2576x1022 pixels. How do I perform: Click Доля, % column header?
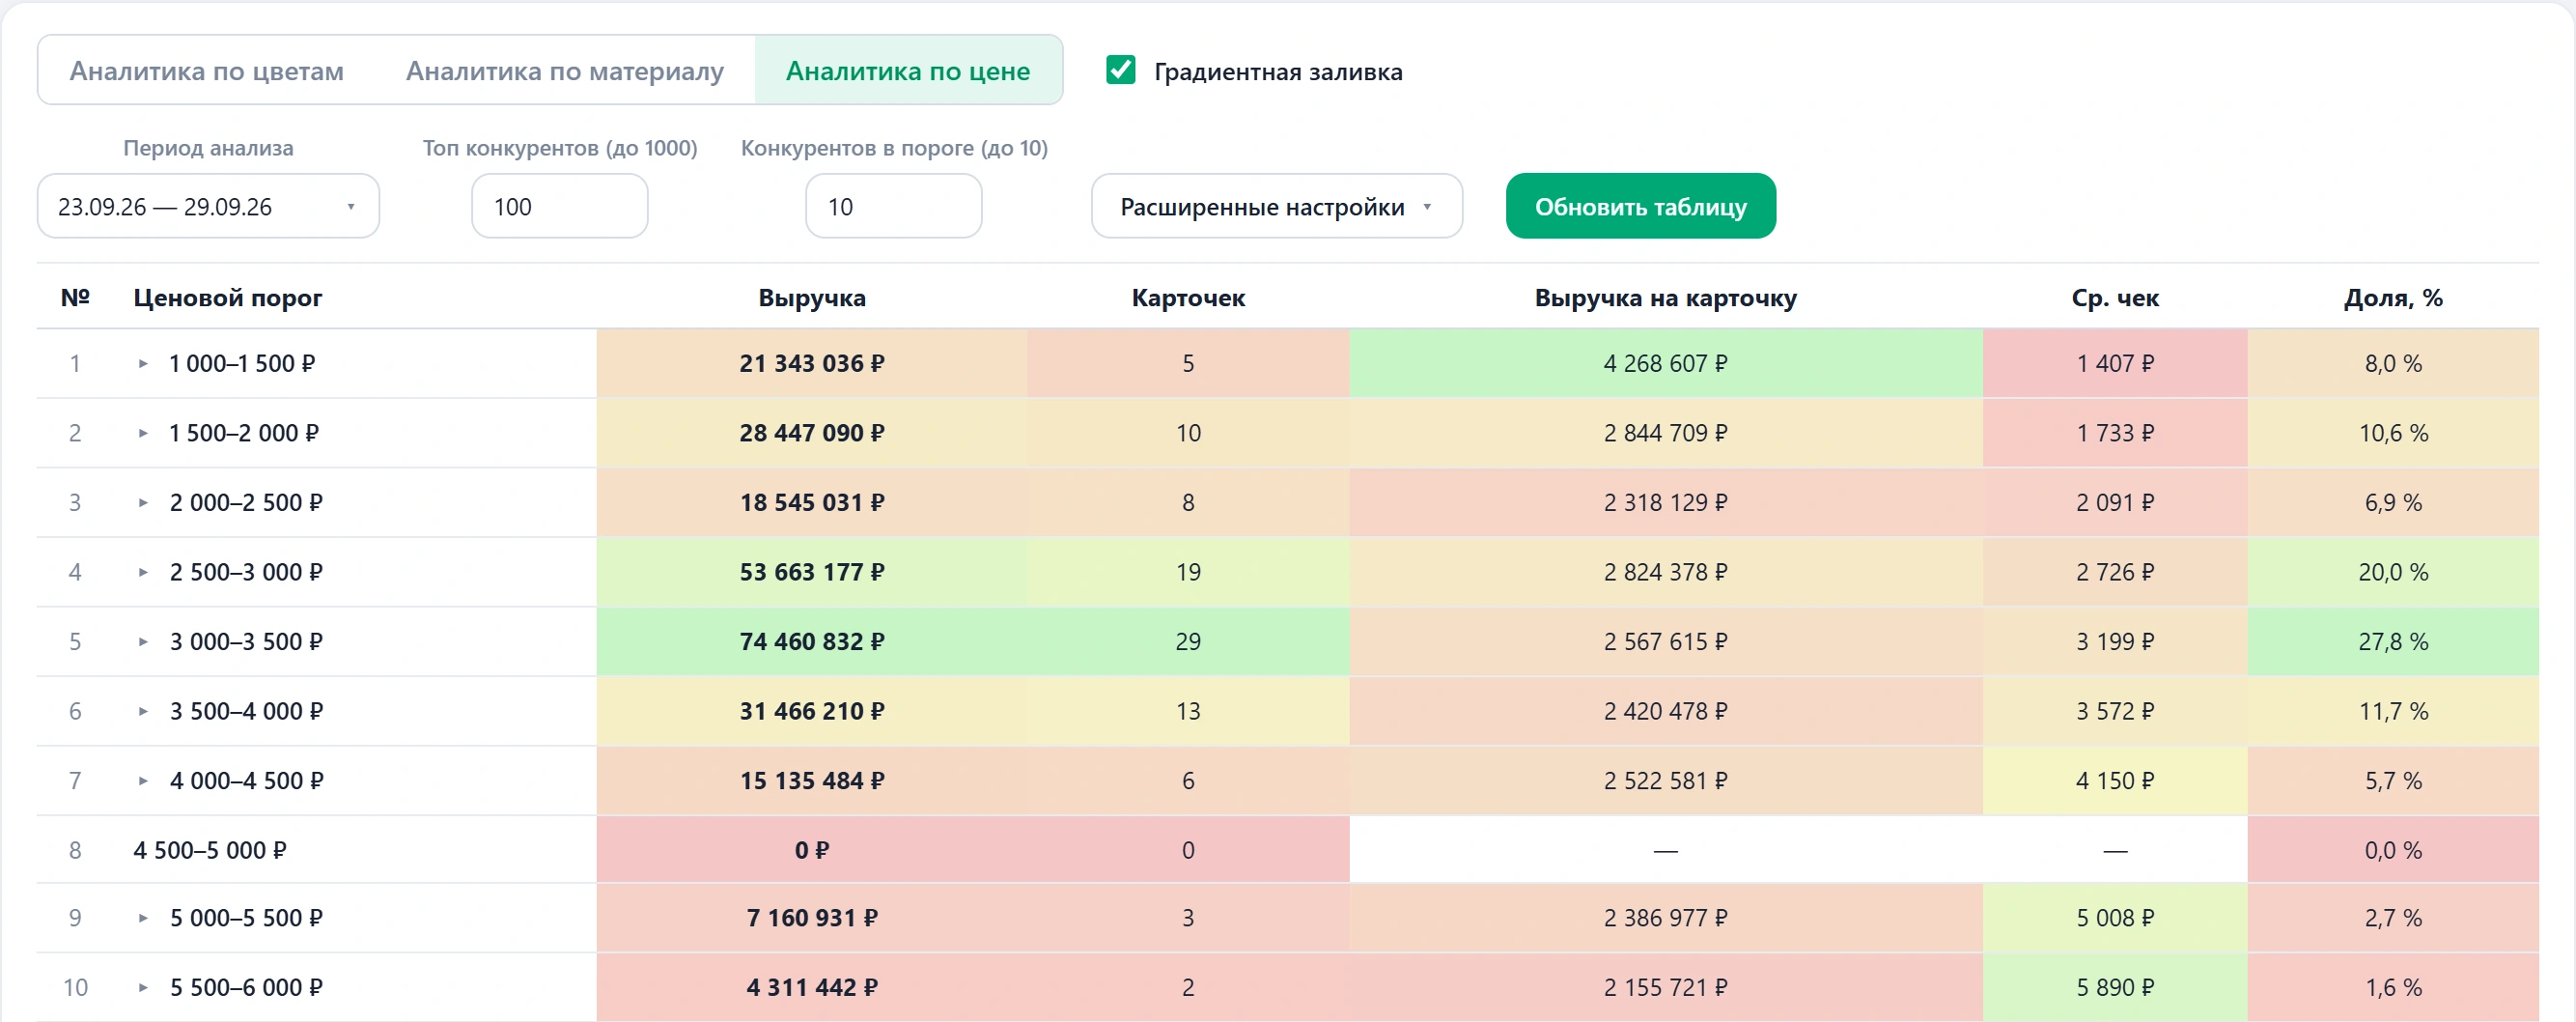click(2393, 298)
